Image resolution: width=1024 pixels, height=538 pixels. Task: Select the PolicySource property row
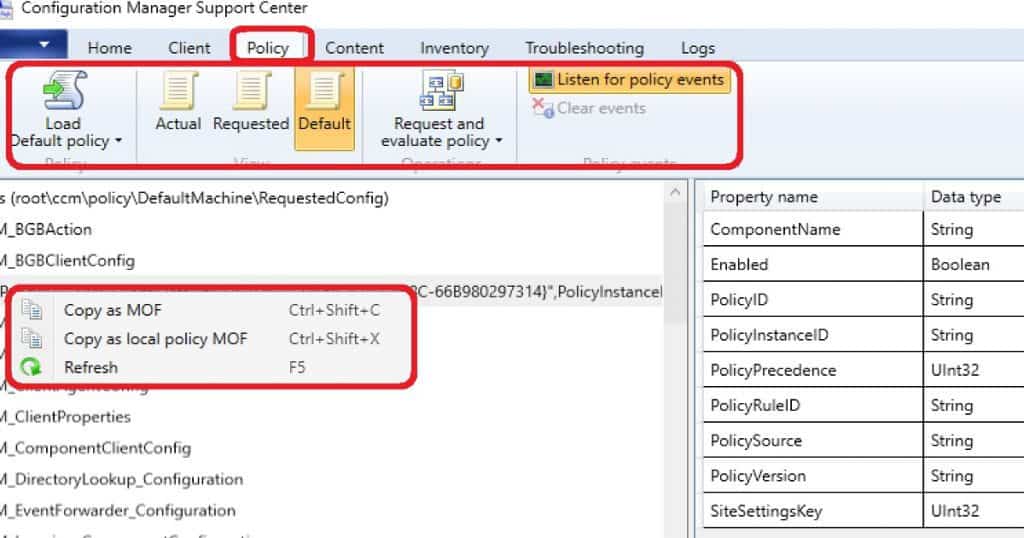click(863, 441)
